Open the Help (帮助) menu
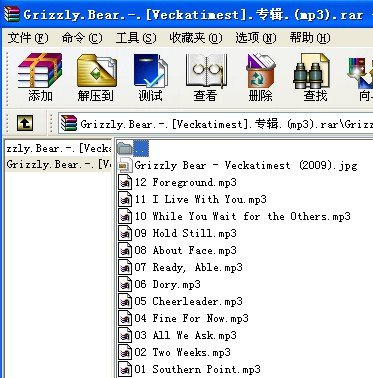Image resolution: width=373 pixels, height=378 pixels. click(x=310, y=38)
